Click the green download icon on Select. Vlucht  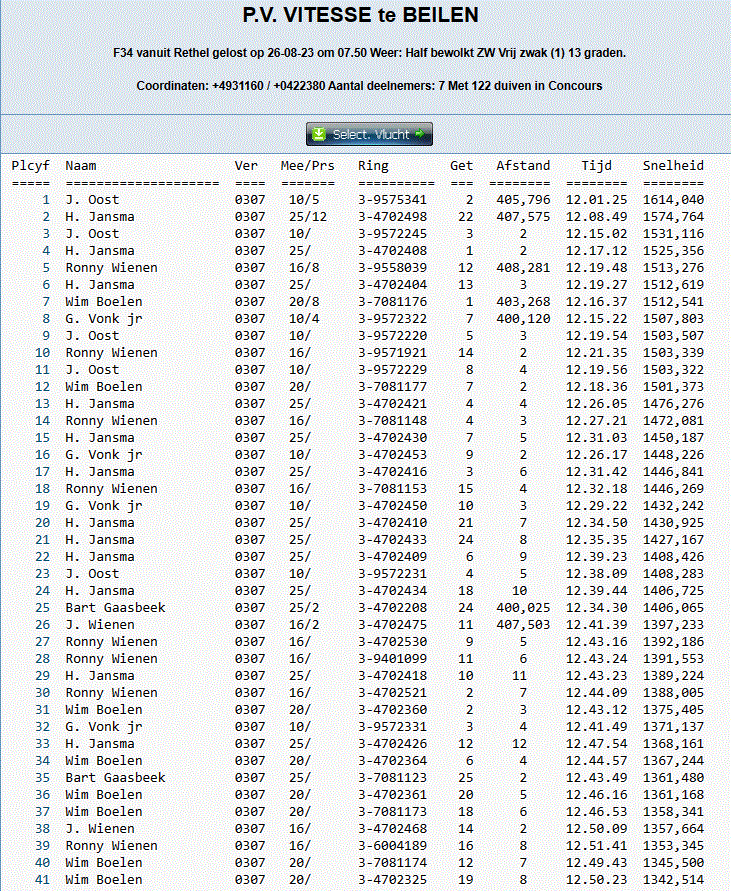tap(319, 134)
